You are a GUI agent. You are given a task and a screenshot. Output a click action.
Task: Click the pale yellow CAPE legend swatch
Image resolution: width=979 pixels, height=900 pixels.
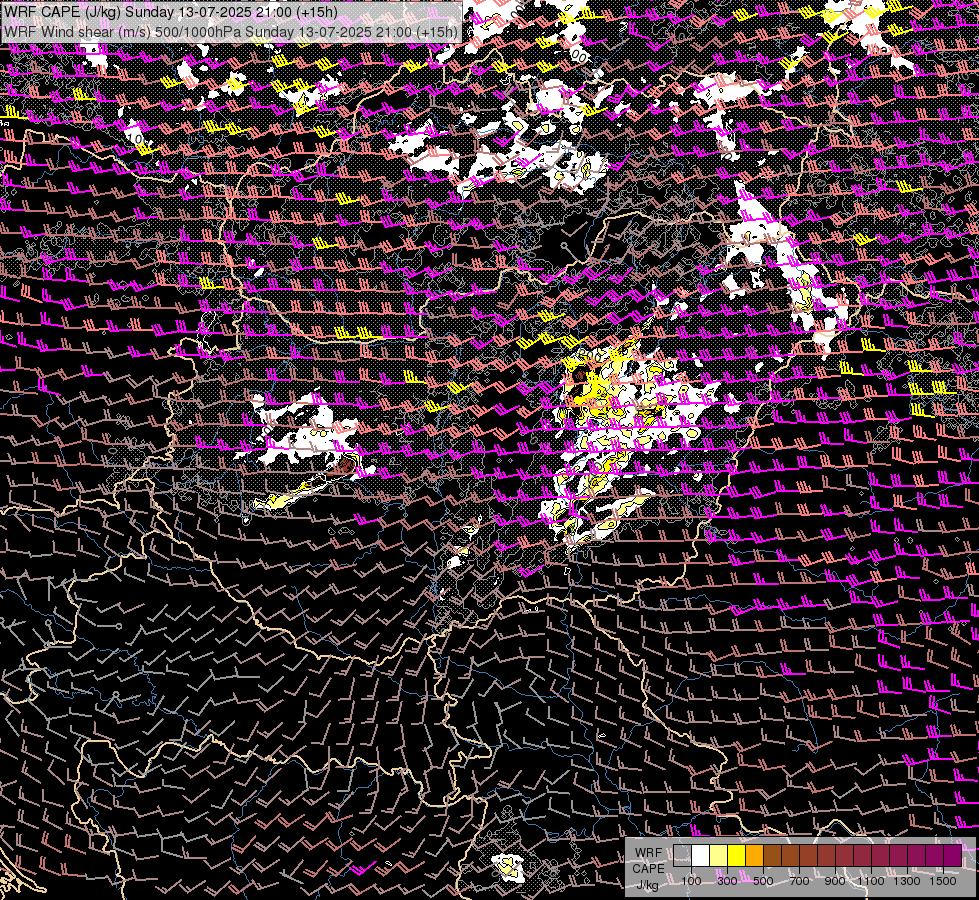pyautogui.click(x=719, y=856)
